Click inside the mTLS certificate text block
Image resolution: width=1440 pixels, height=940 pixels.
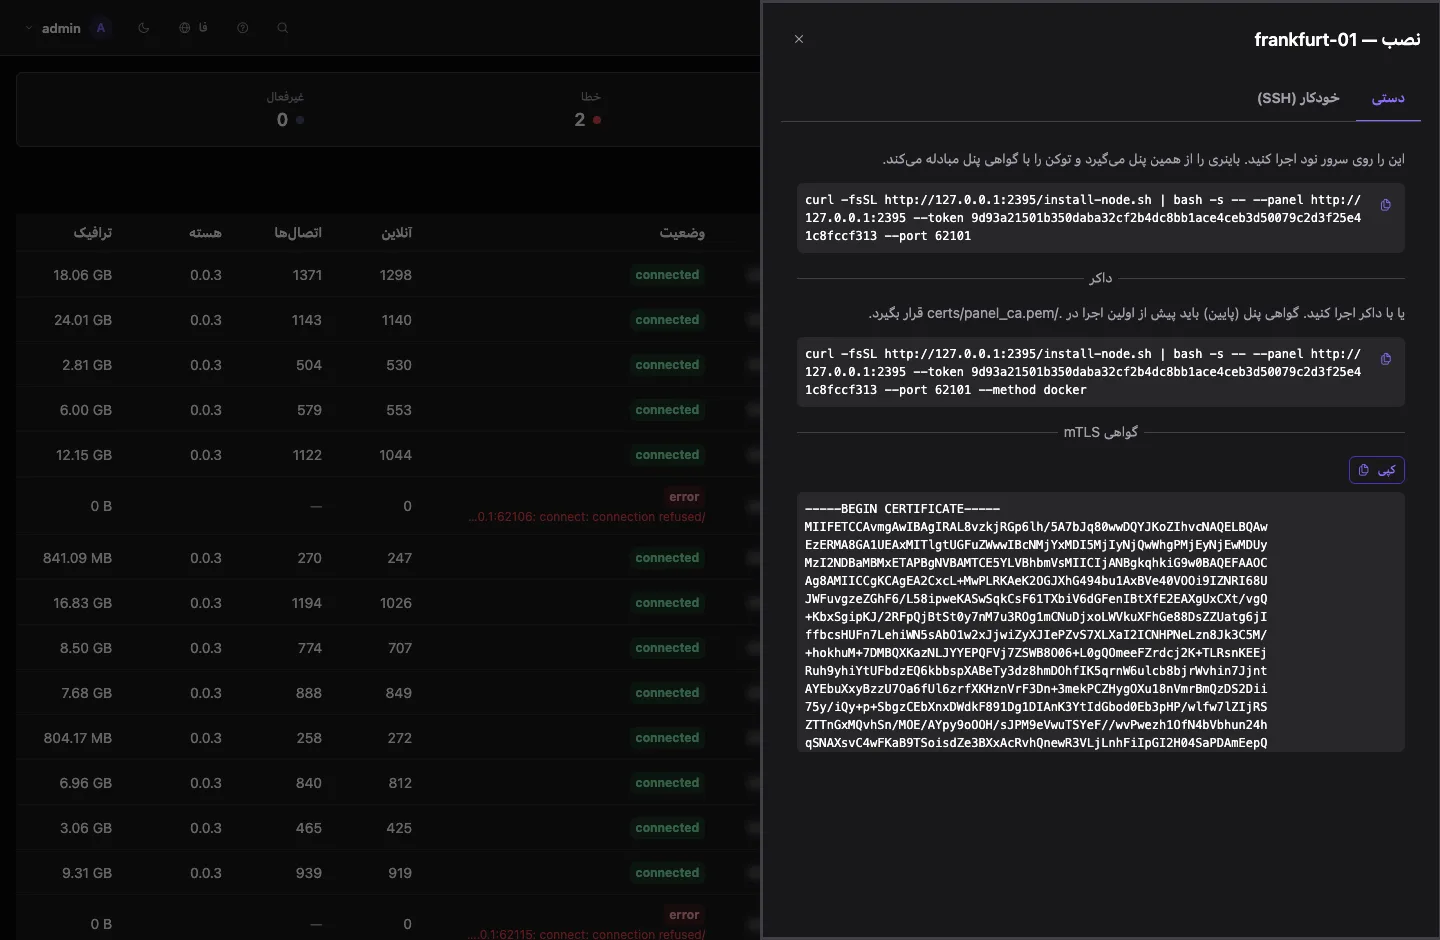coord(1101,622)
